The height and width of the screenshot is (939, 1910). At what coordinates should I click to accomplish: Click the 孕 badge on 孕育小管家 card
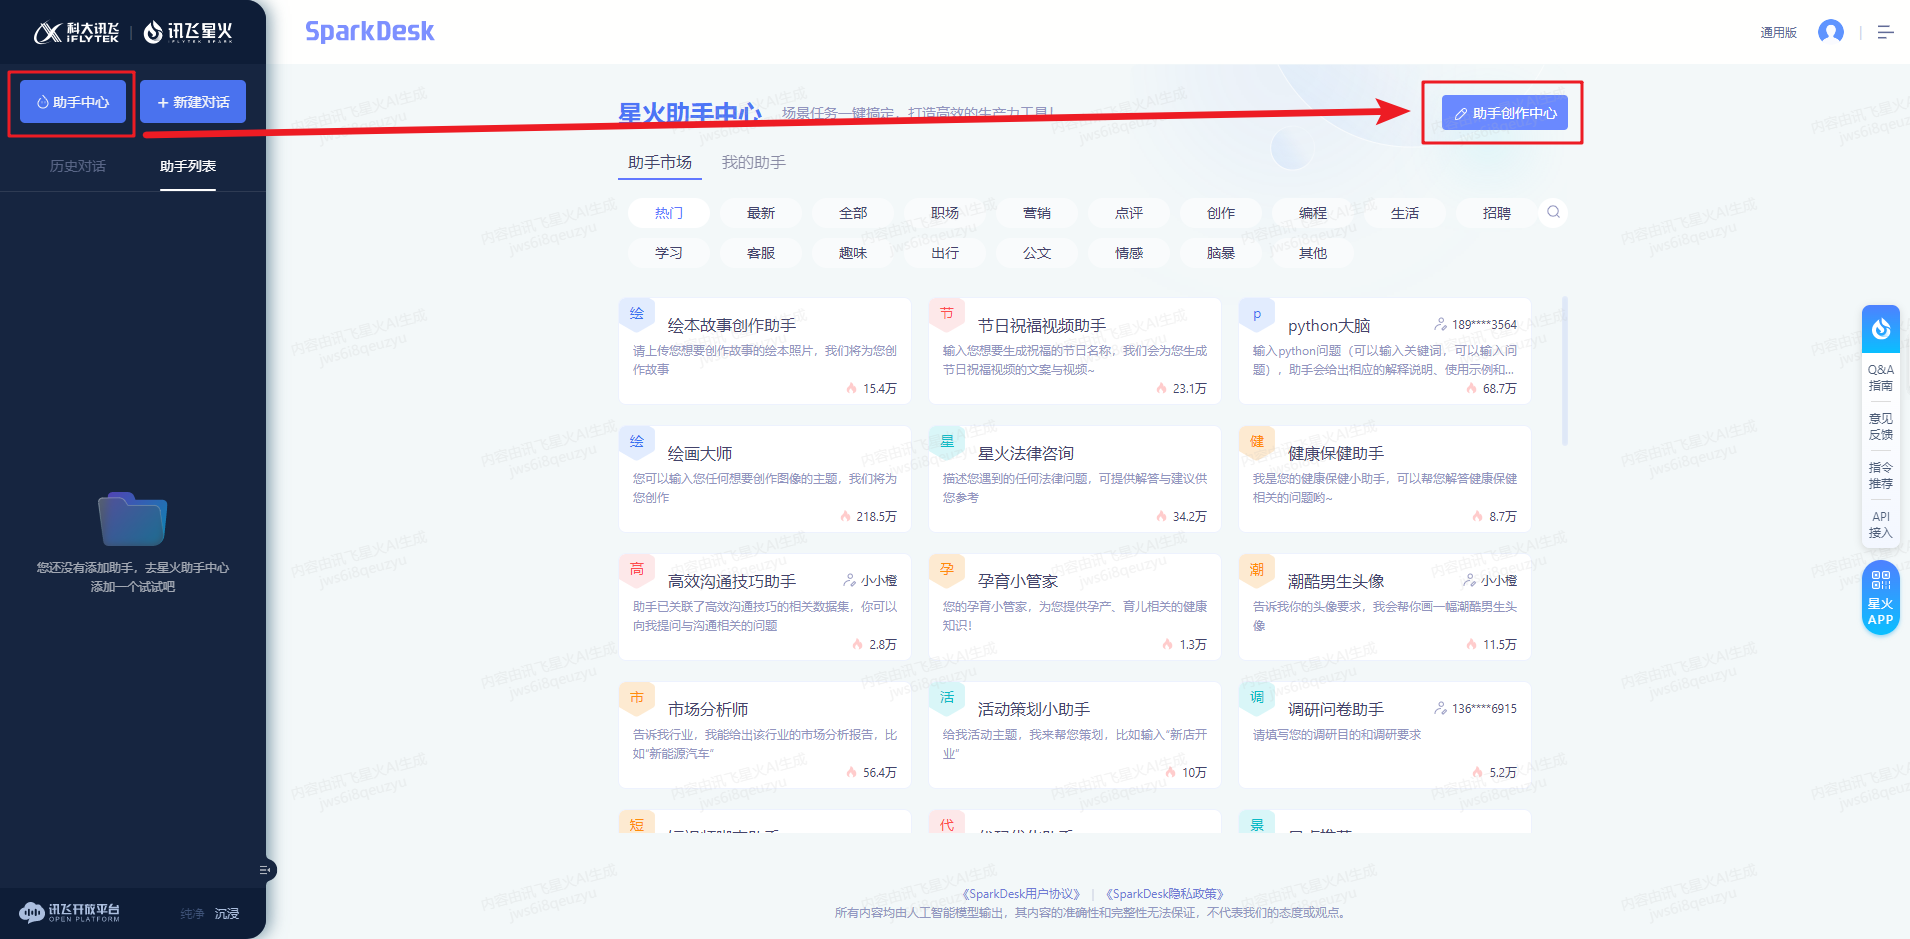947,570
